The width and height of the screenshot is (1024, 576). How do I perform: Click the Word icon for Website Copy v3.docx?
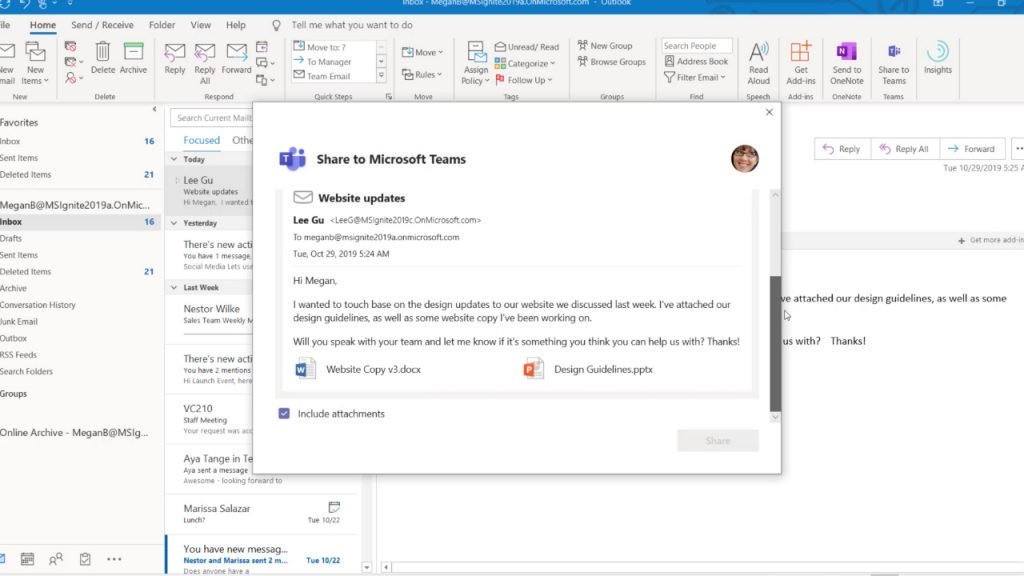[x=305, y=369]
